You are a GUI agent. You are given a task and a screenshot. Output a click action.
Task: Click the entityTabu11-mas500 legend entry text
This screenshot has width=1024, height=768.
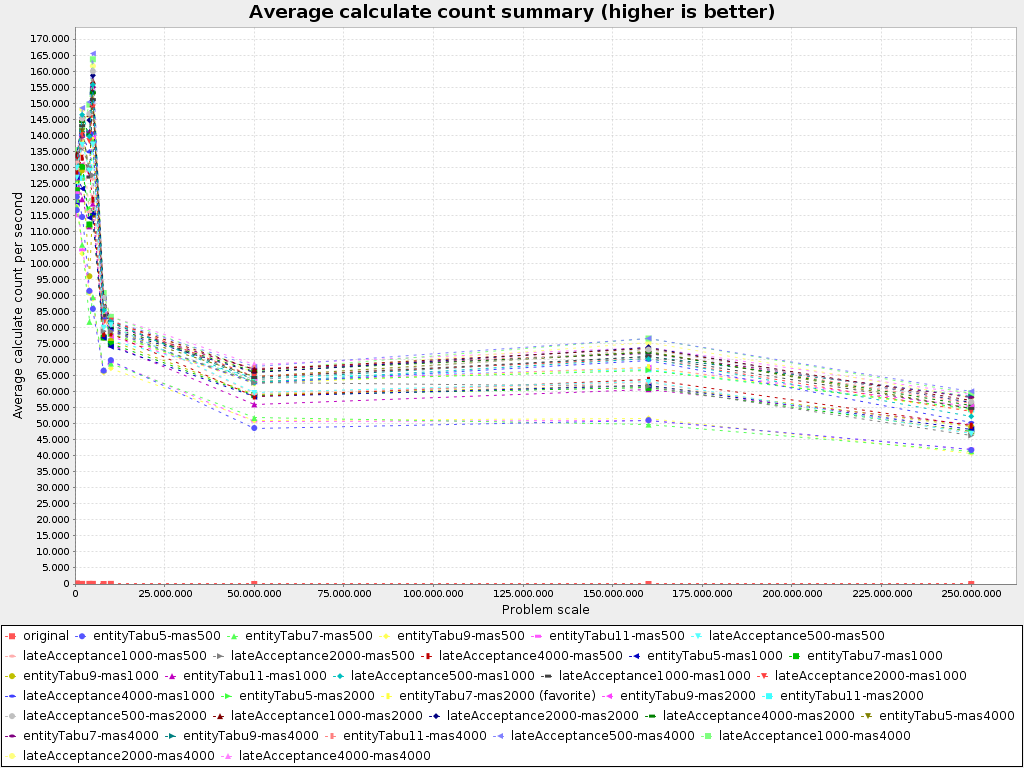616,636
